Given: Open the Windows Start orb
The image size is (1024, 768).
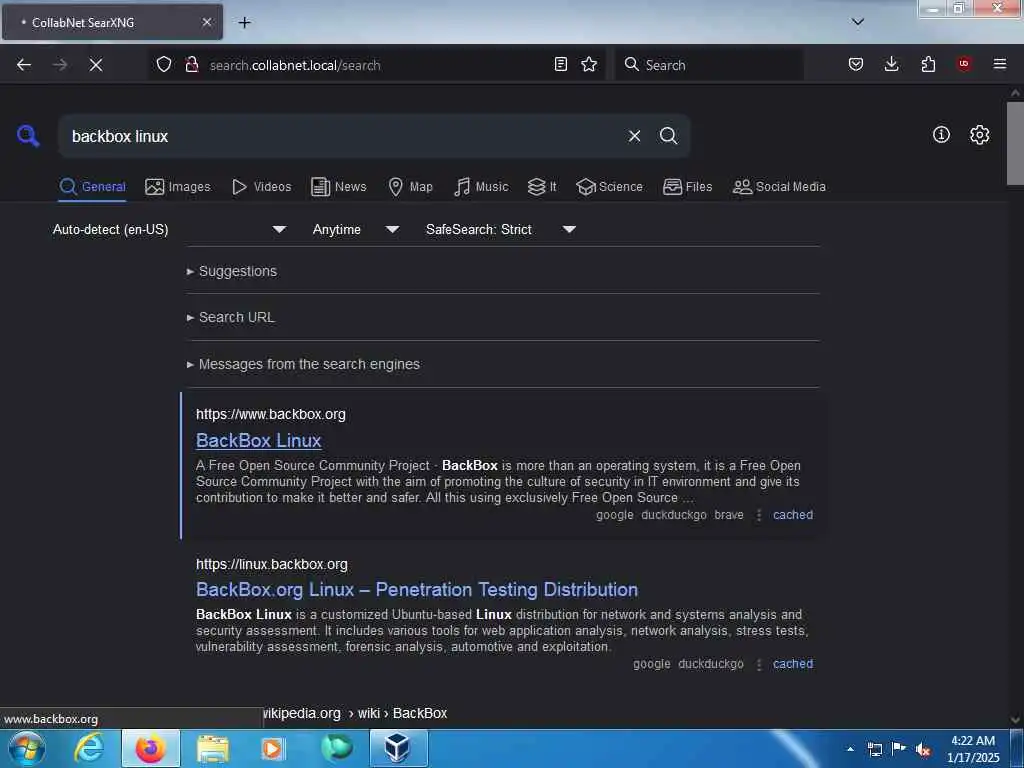Looking at the screenshot, I should pos(27,748).
